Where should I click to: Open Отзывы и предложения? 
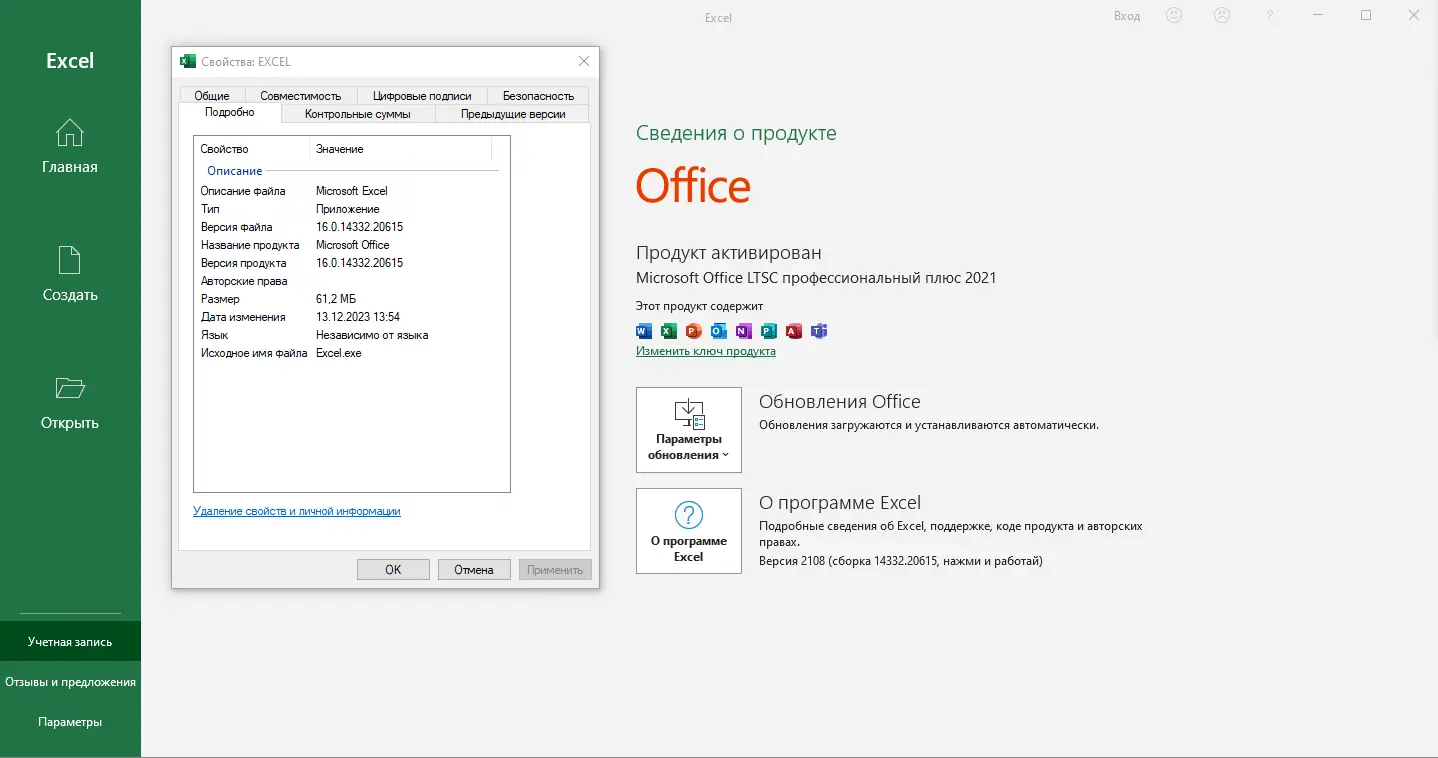coord(70,682)
